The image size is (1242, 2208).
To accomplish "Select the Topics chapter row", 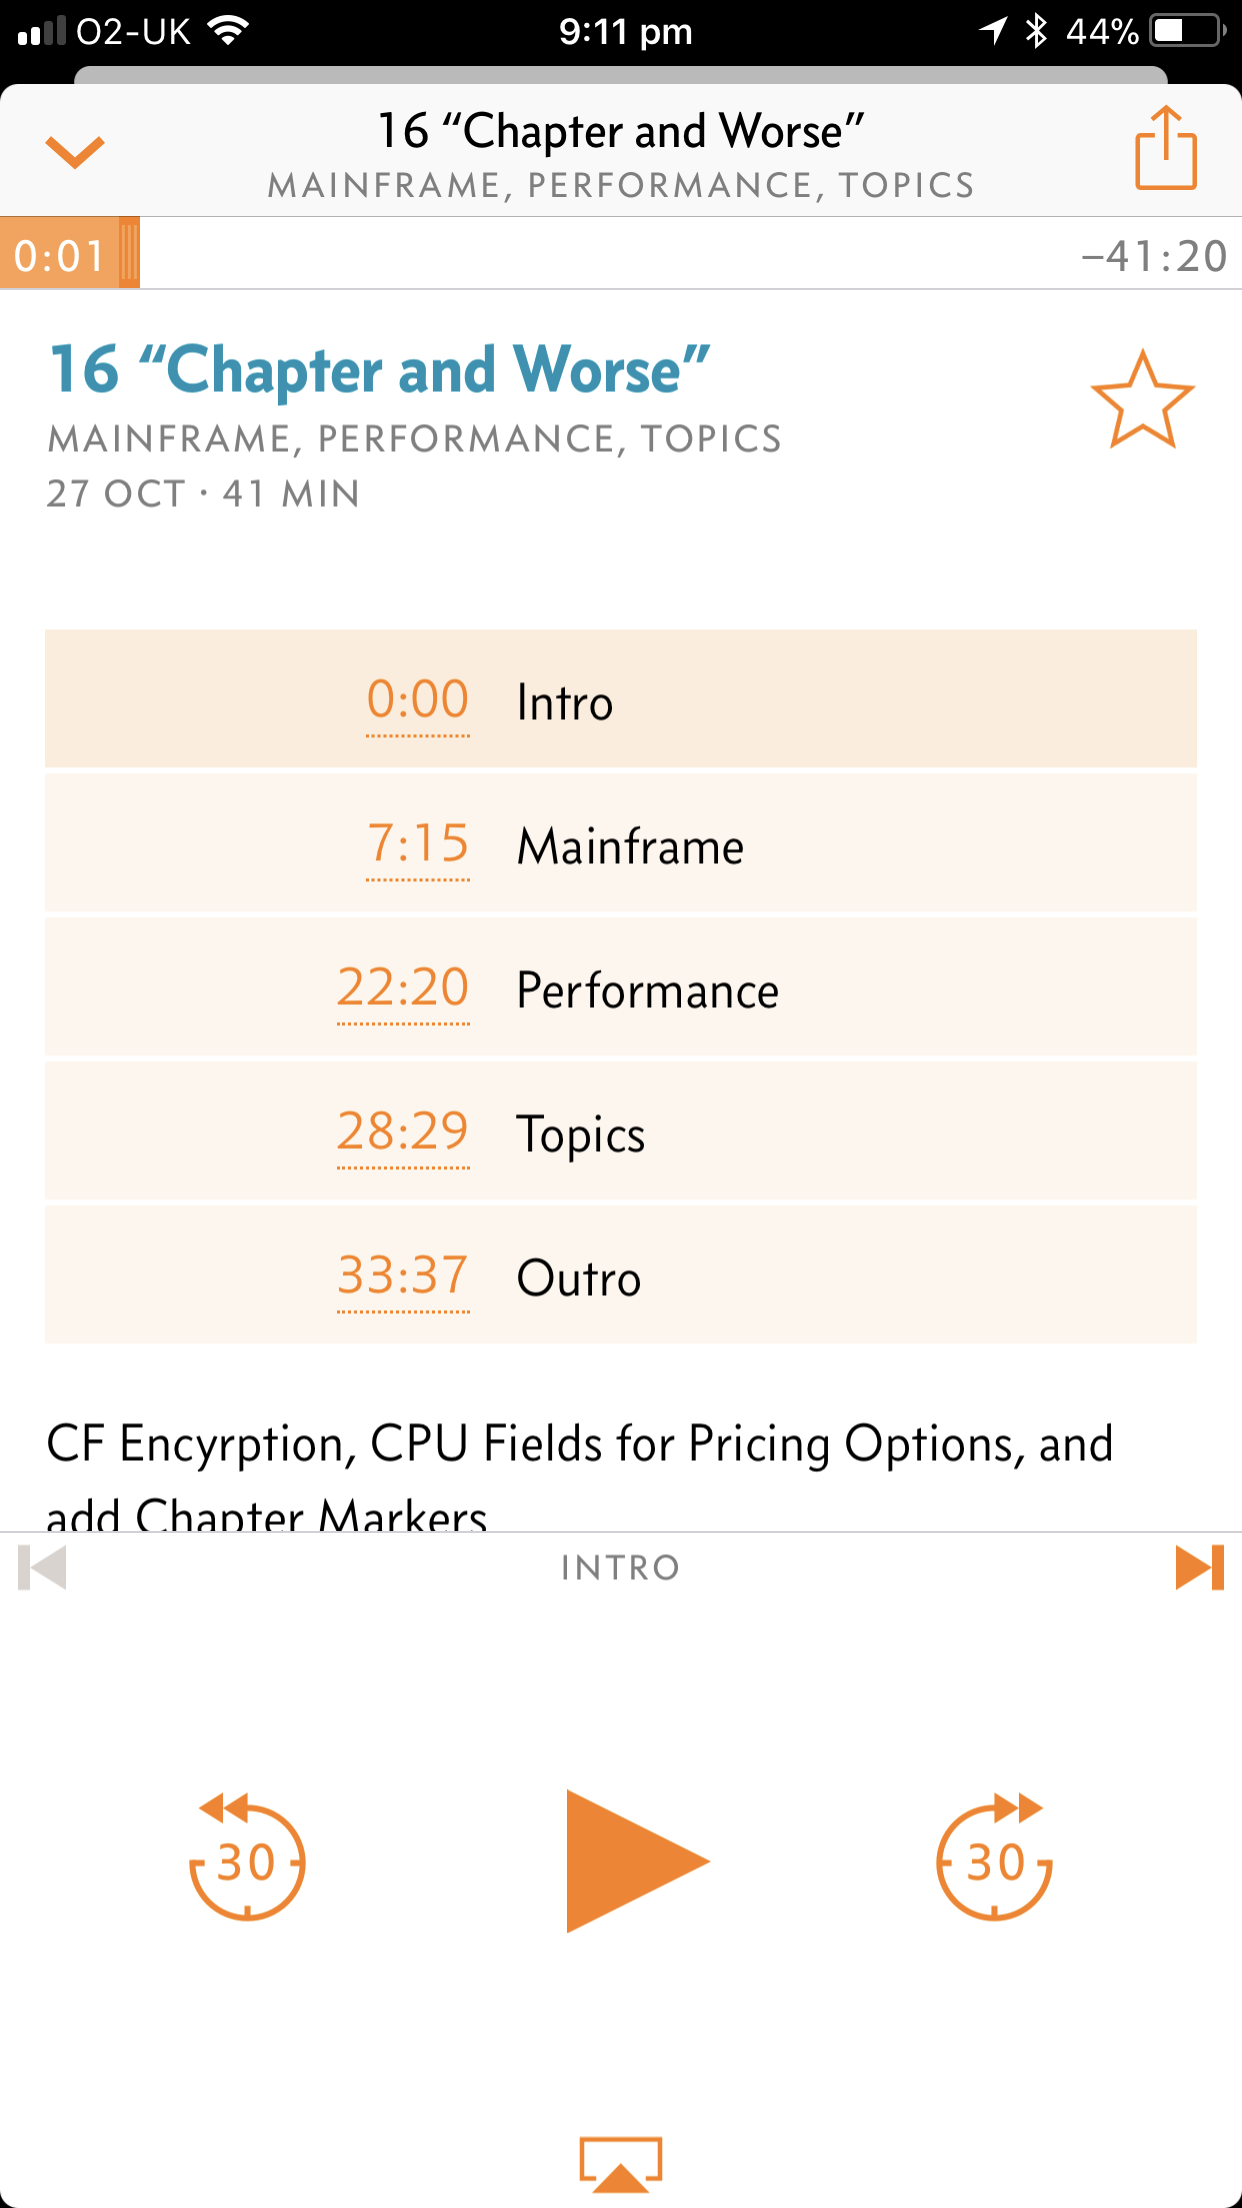I will coord(620,1133).
